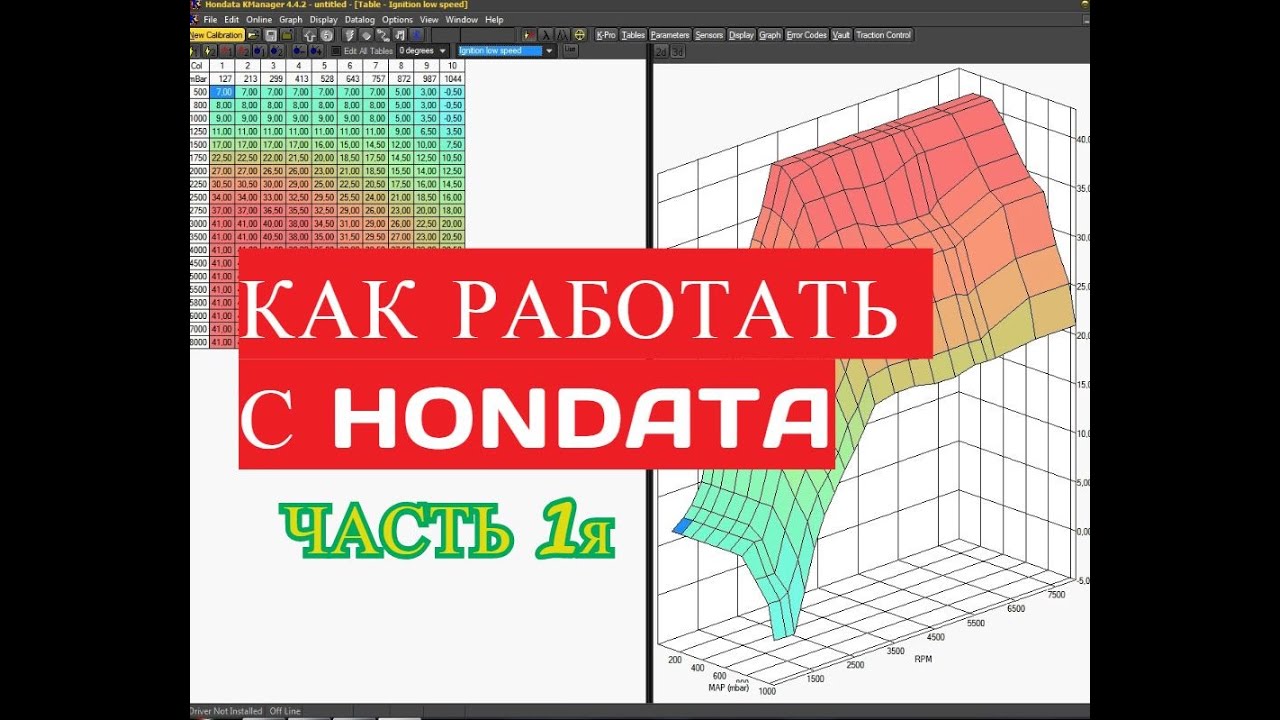Image resolution: width=1280 pixels, height=720 pixels.
Task: Switch graph to 2d view
Action: click(661, 51)
